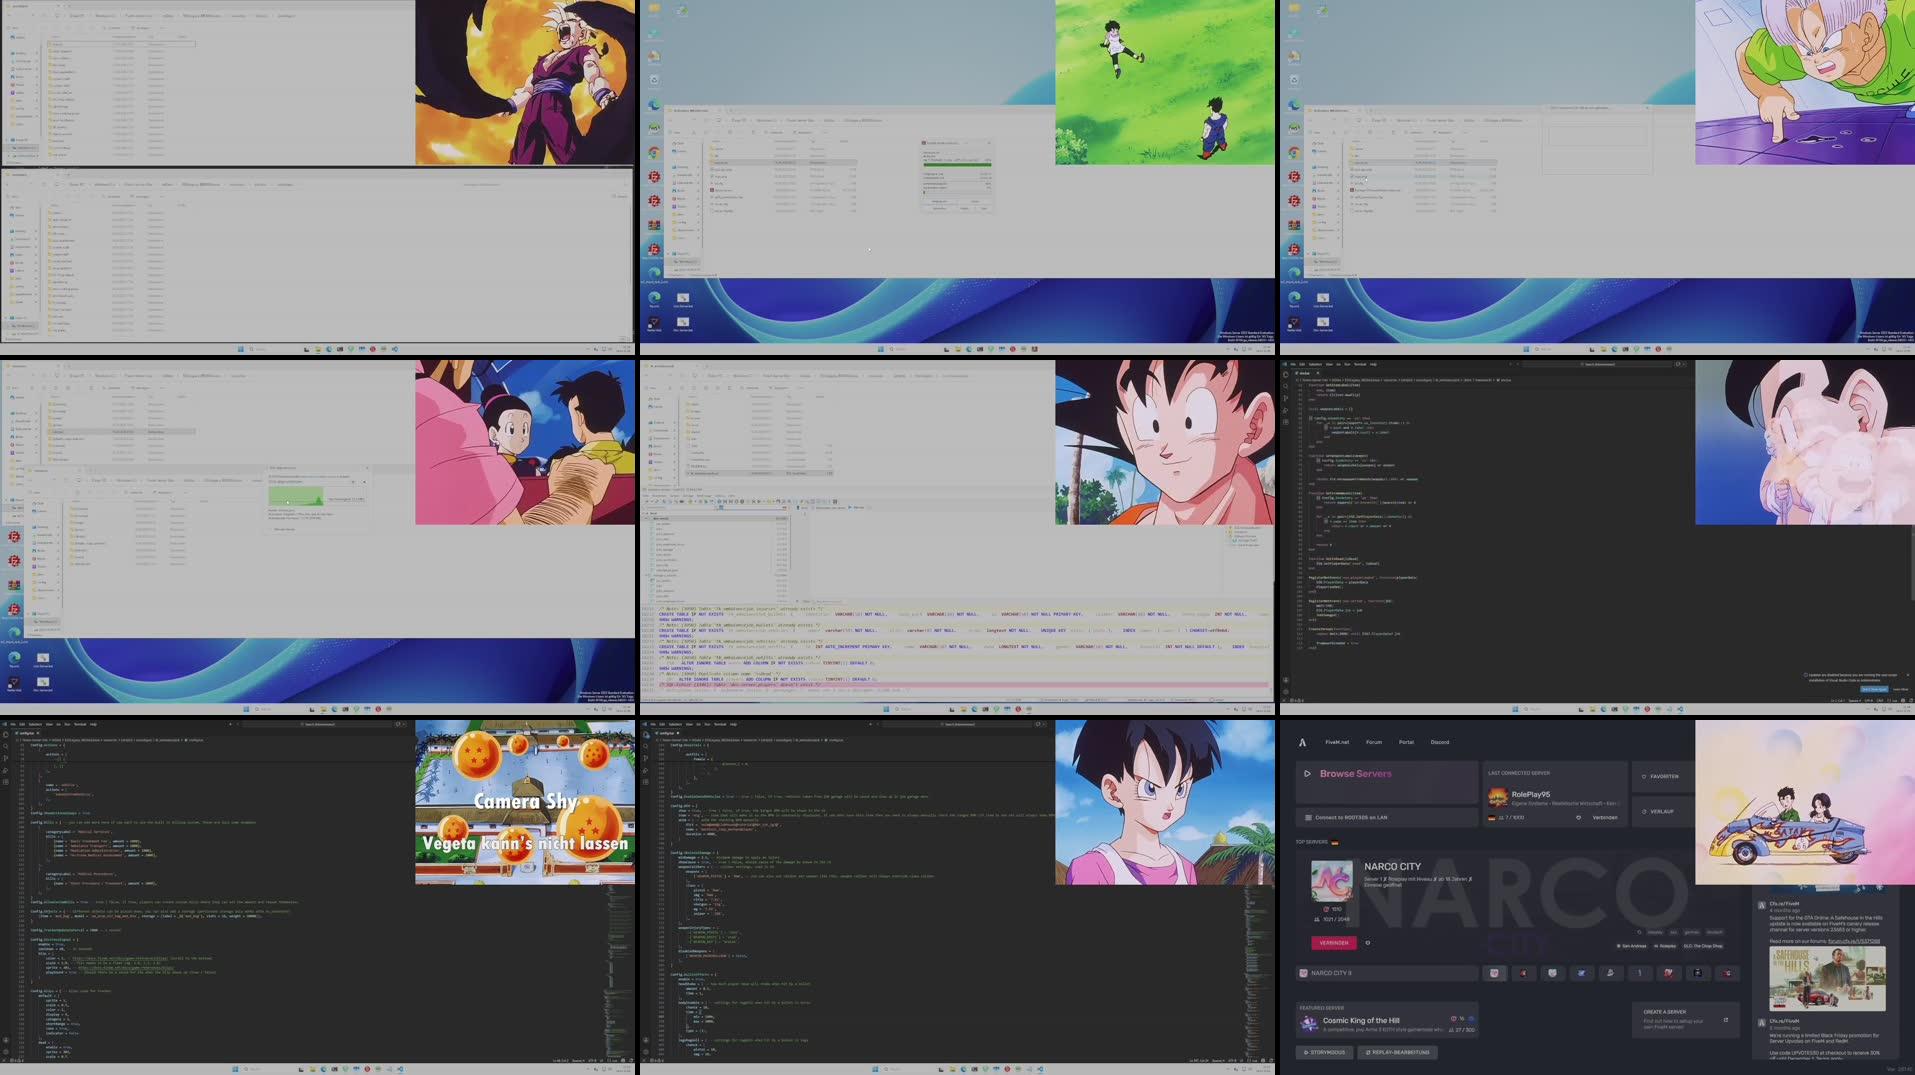Pick the fifth top-server icon in the carousel

coord(1611,973)
